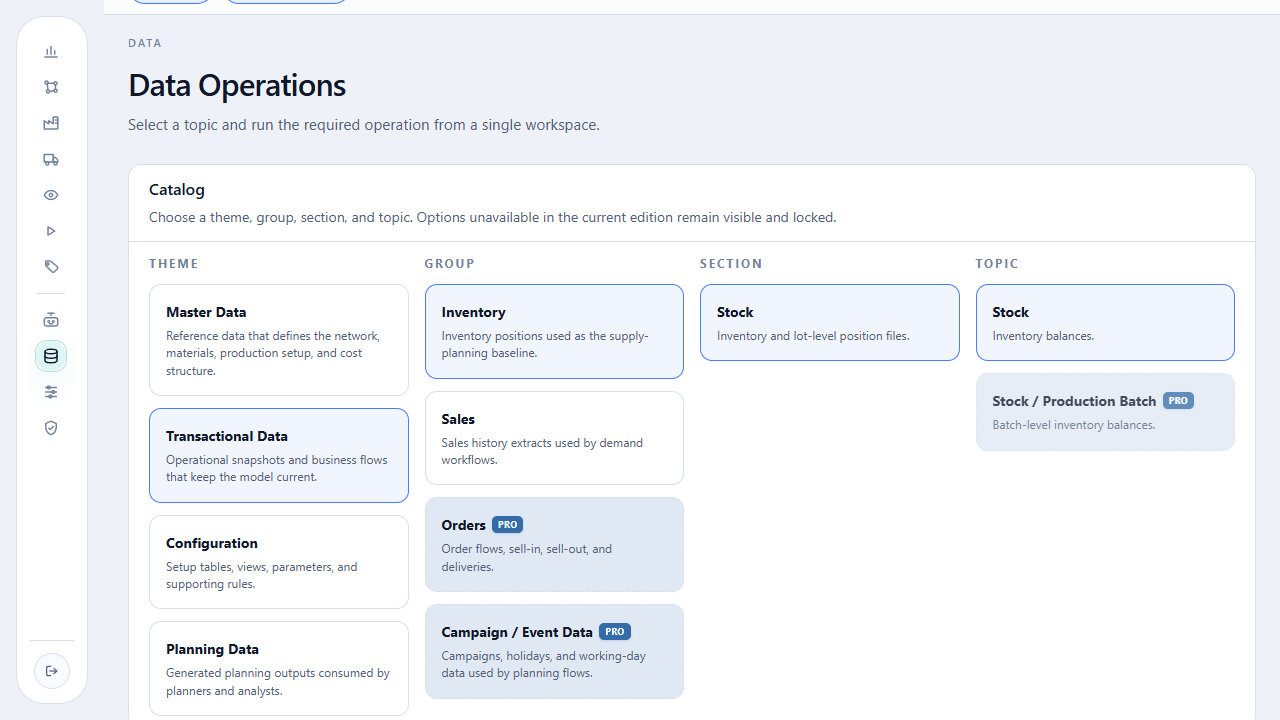Image resolution: width=1280 pixels, height=720 pixels.
Task: Click the locked Orders group card
Action: 554,544
